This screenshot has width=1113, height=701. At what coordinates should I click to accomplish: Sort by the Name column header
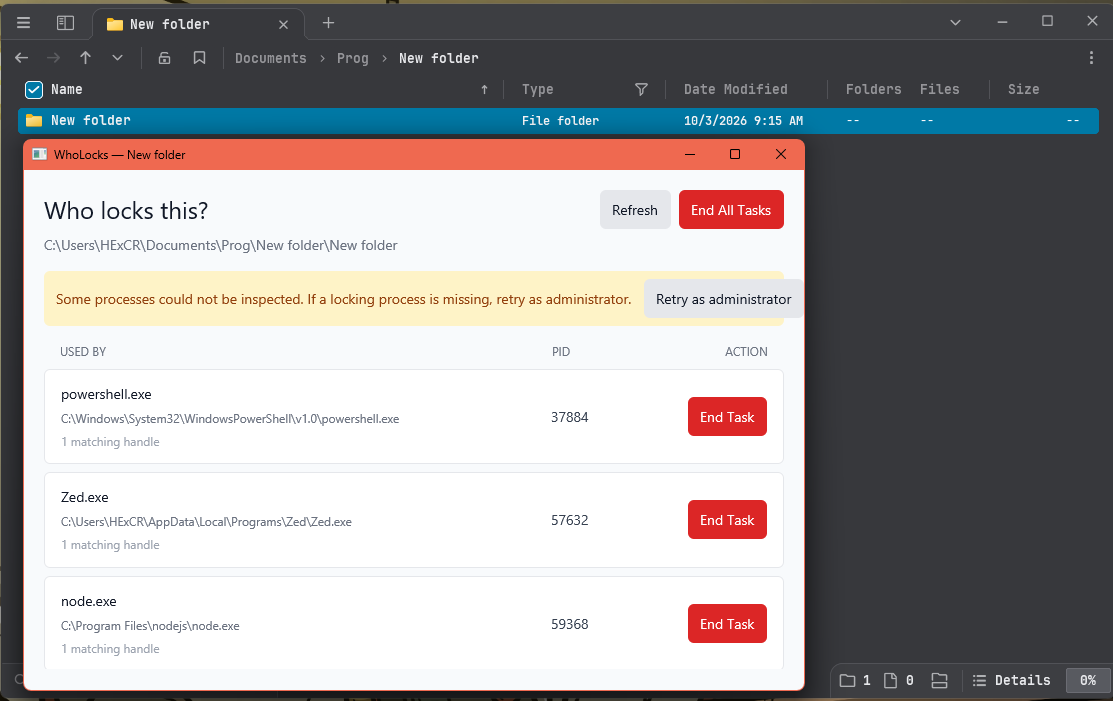coord(67,89)
